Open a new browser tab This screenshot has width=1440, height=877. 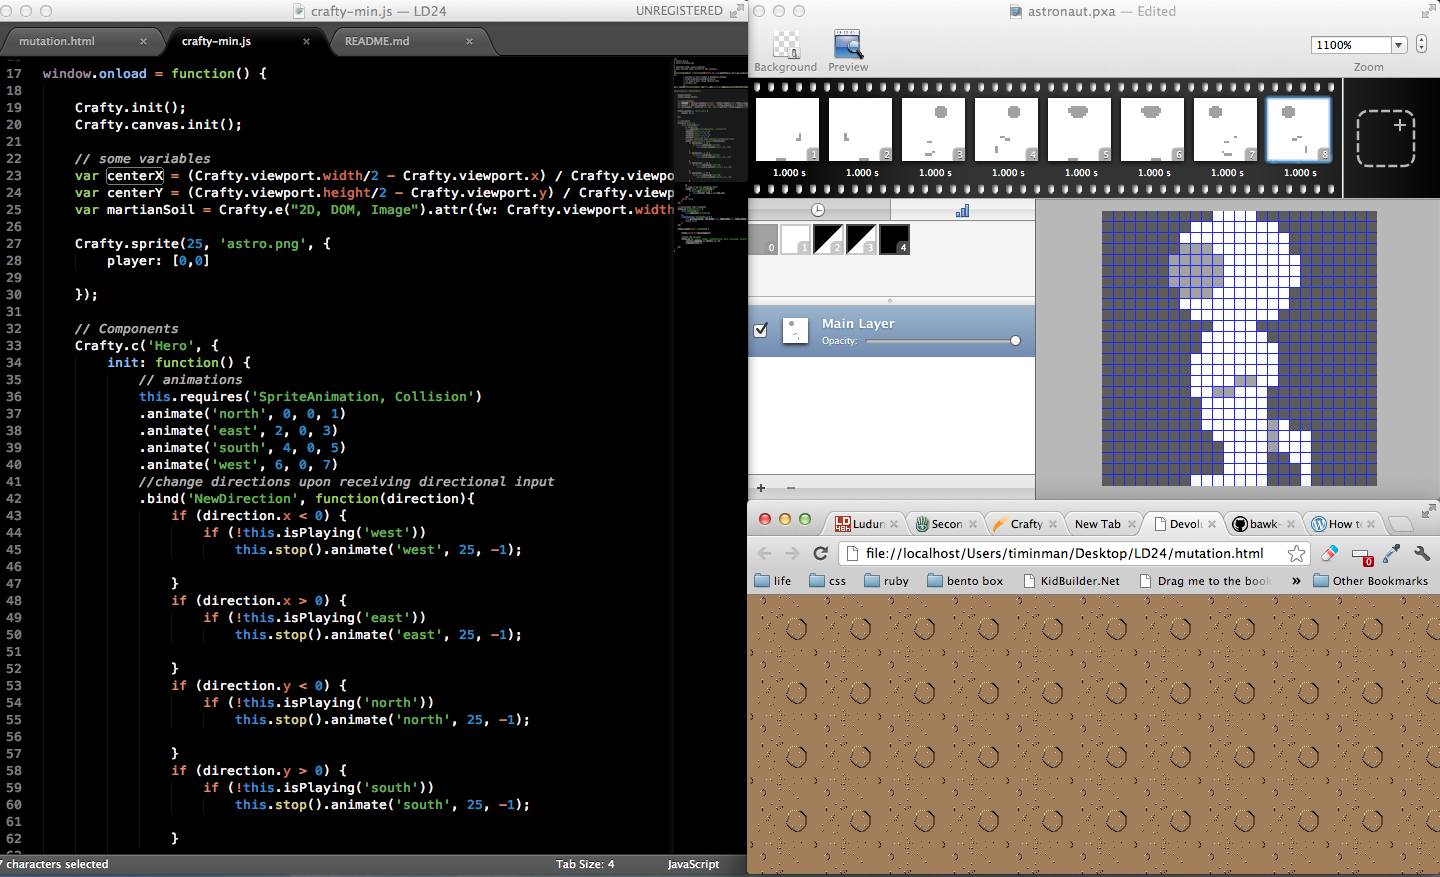click(1401, 524)
